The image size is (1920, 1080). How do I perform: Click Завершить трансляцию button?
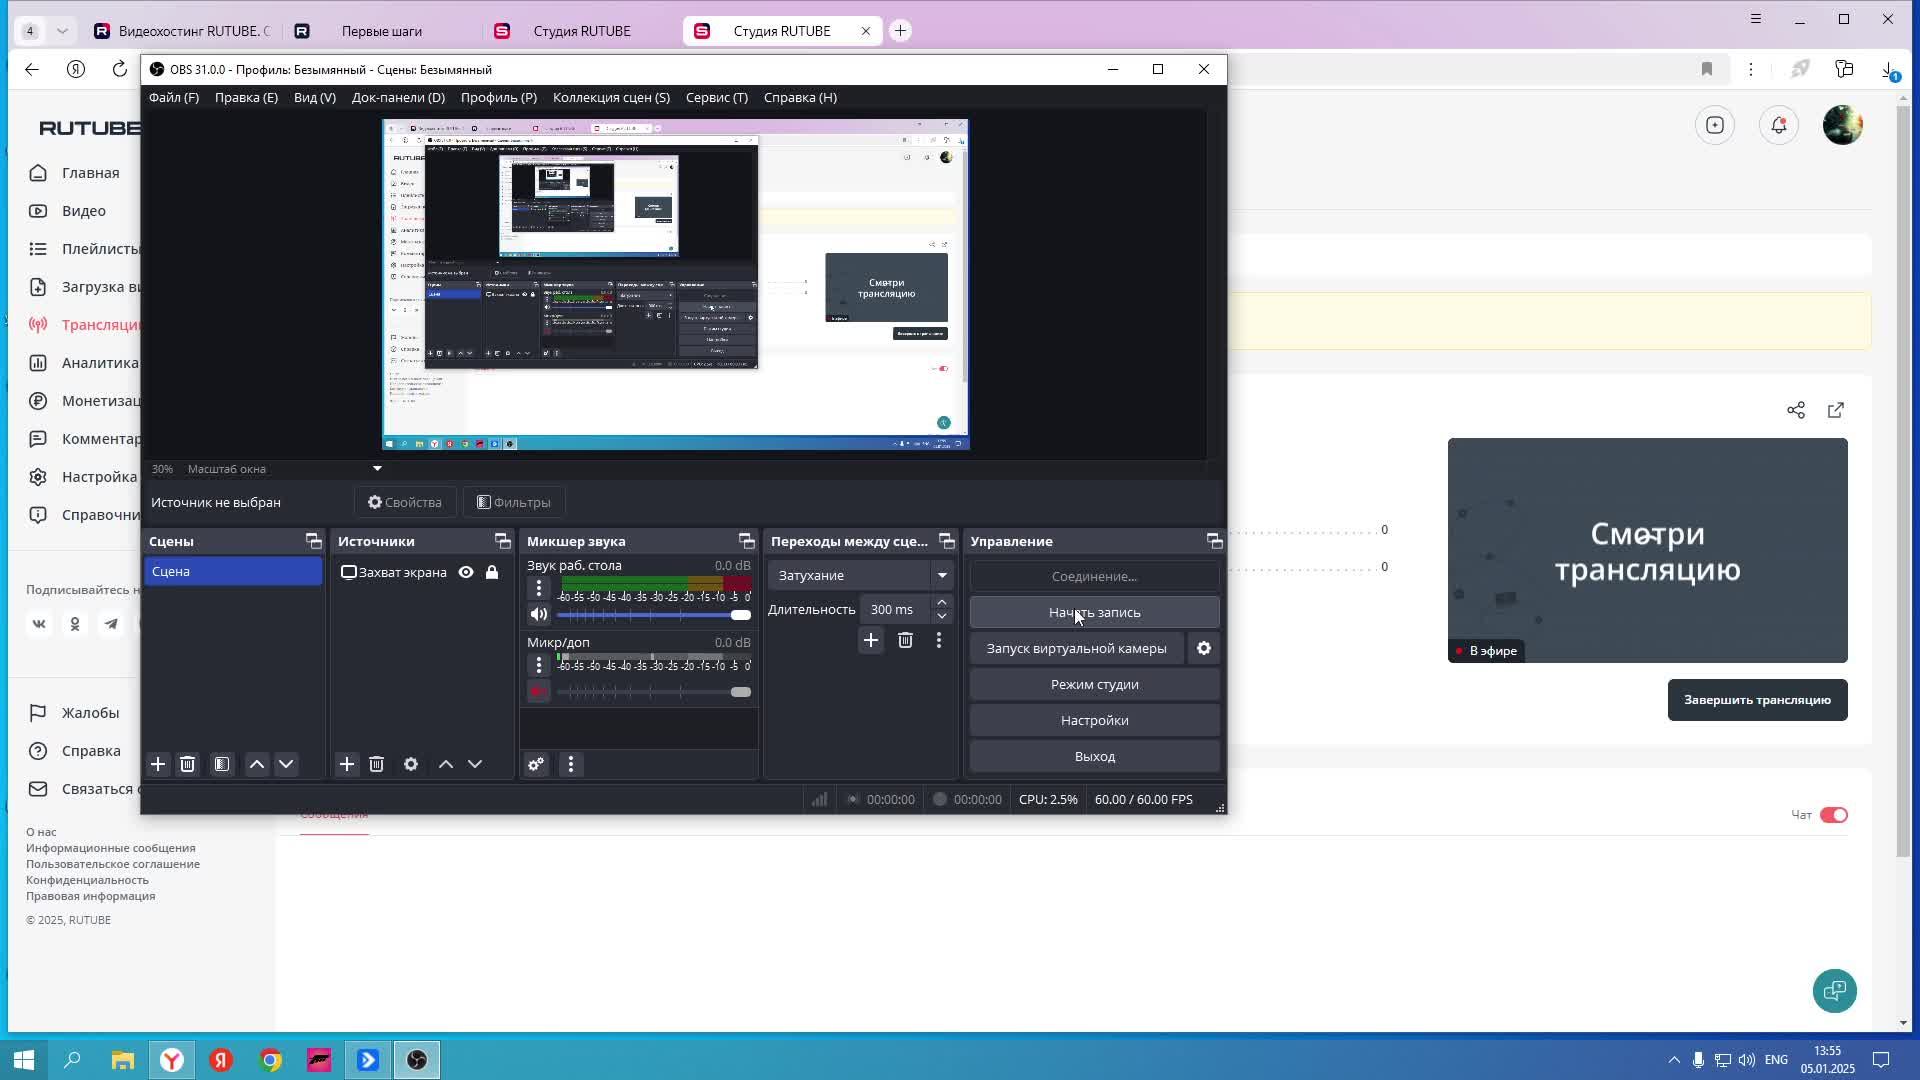pyautogui.click(x=1757, y=700)
